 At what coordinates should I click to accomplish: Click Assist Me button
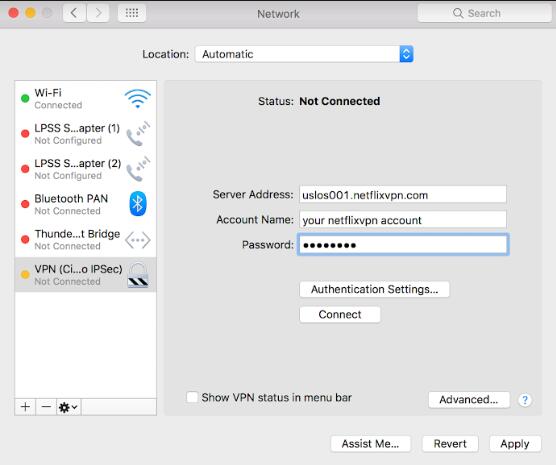pos(371,444)
